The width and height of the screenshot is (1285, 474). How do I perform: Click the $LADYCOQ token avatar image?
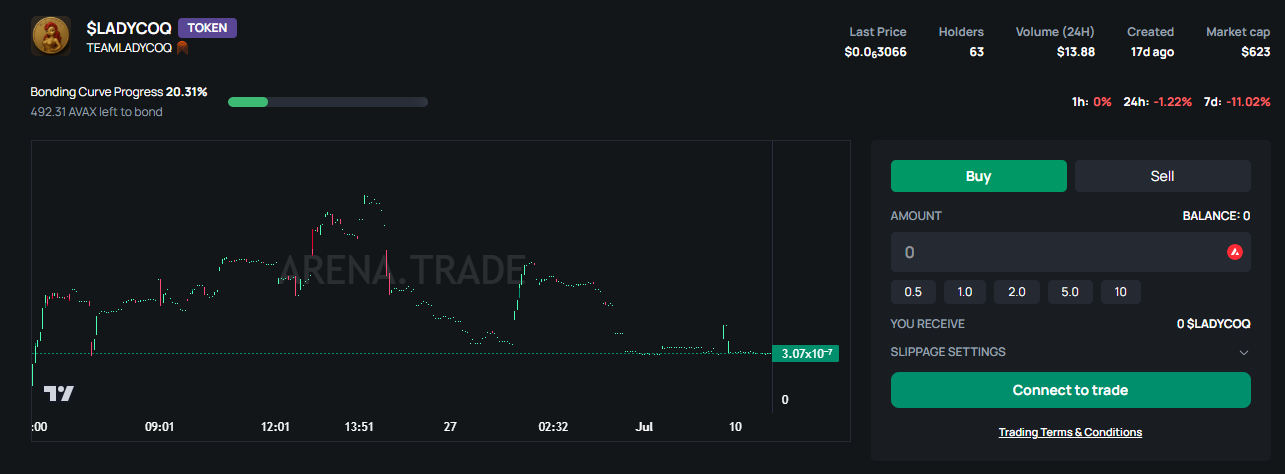49,36
